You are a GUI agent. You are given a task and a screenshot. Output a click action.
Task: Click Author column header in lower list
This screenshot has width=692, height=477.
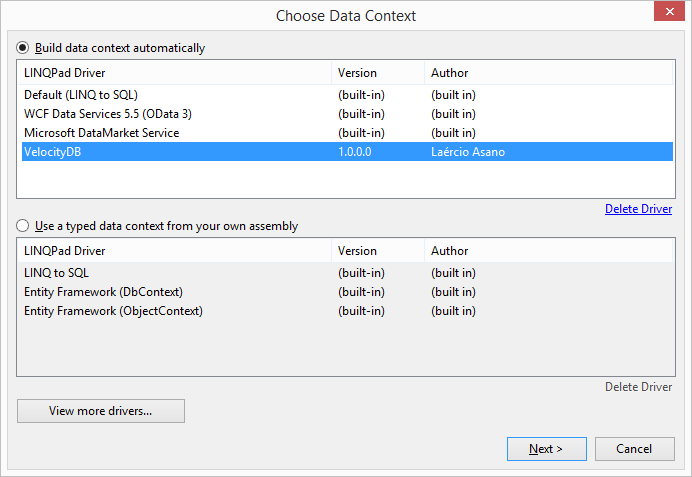549,251
